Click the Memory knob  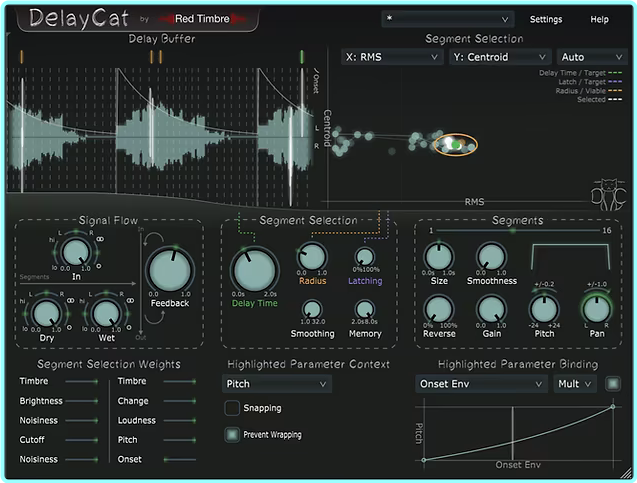click(x=364, y=310)
